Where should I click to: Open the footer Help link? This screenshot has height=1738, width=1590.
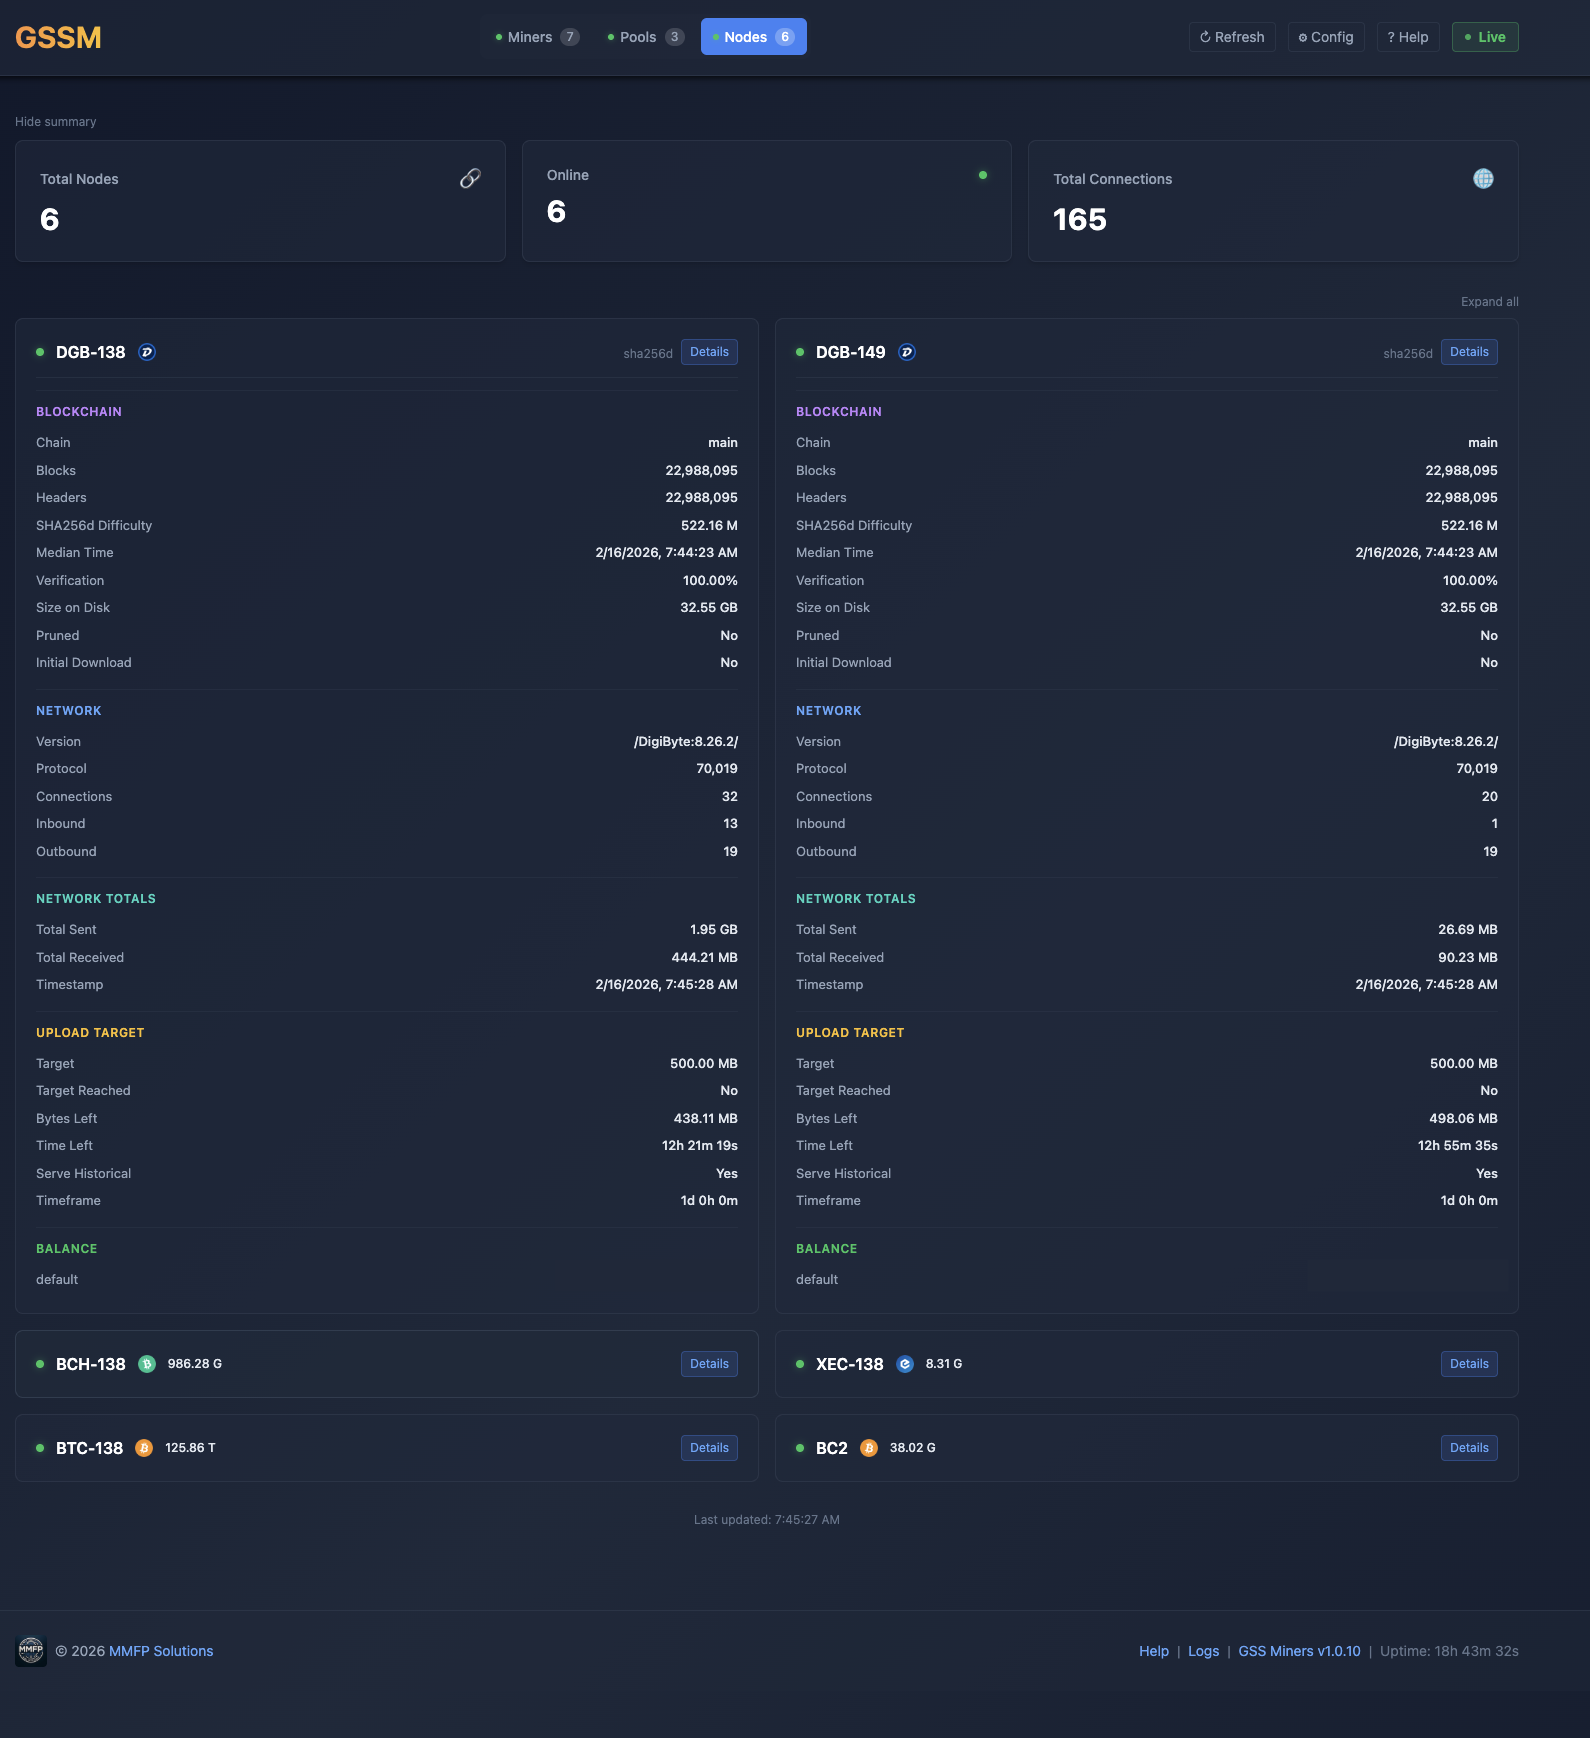click(x=1154, y=1651)
